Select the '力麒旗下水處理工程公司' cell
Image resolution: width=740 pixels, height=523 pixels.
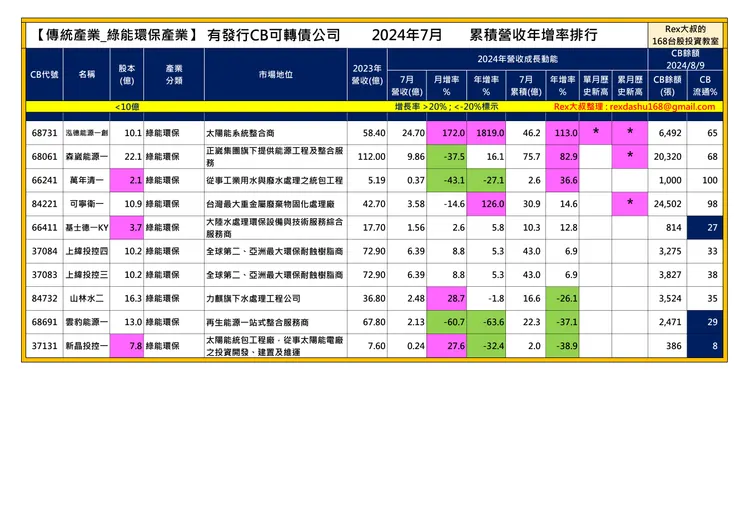click(x=276, y=298)
